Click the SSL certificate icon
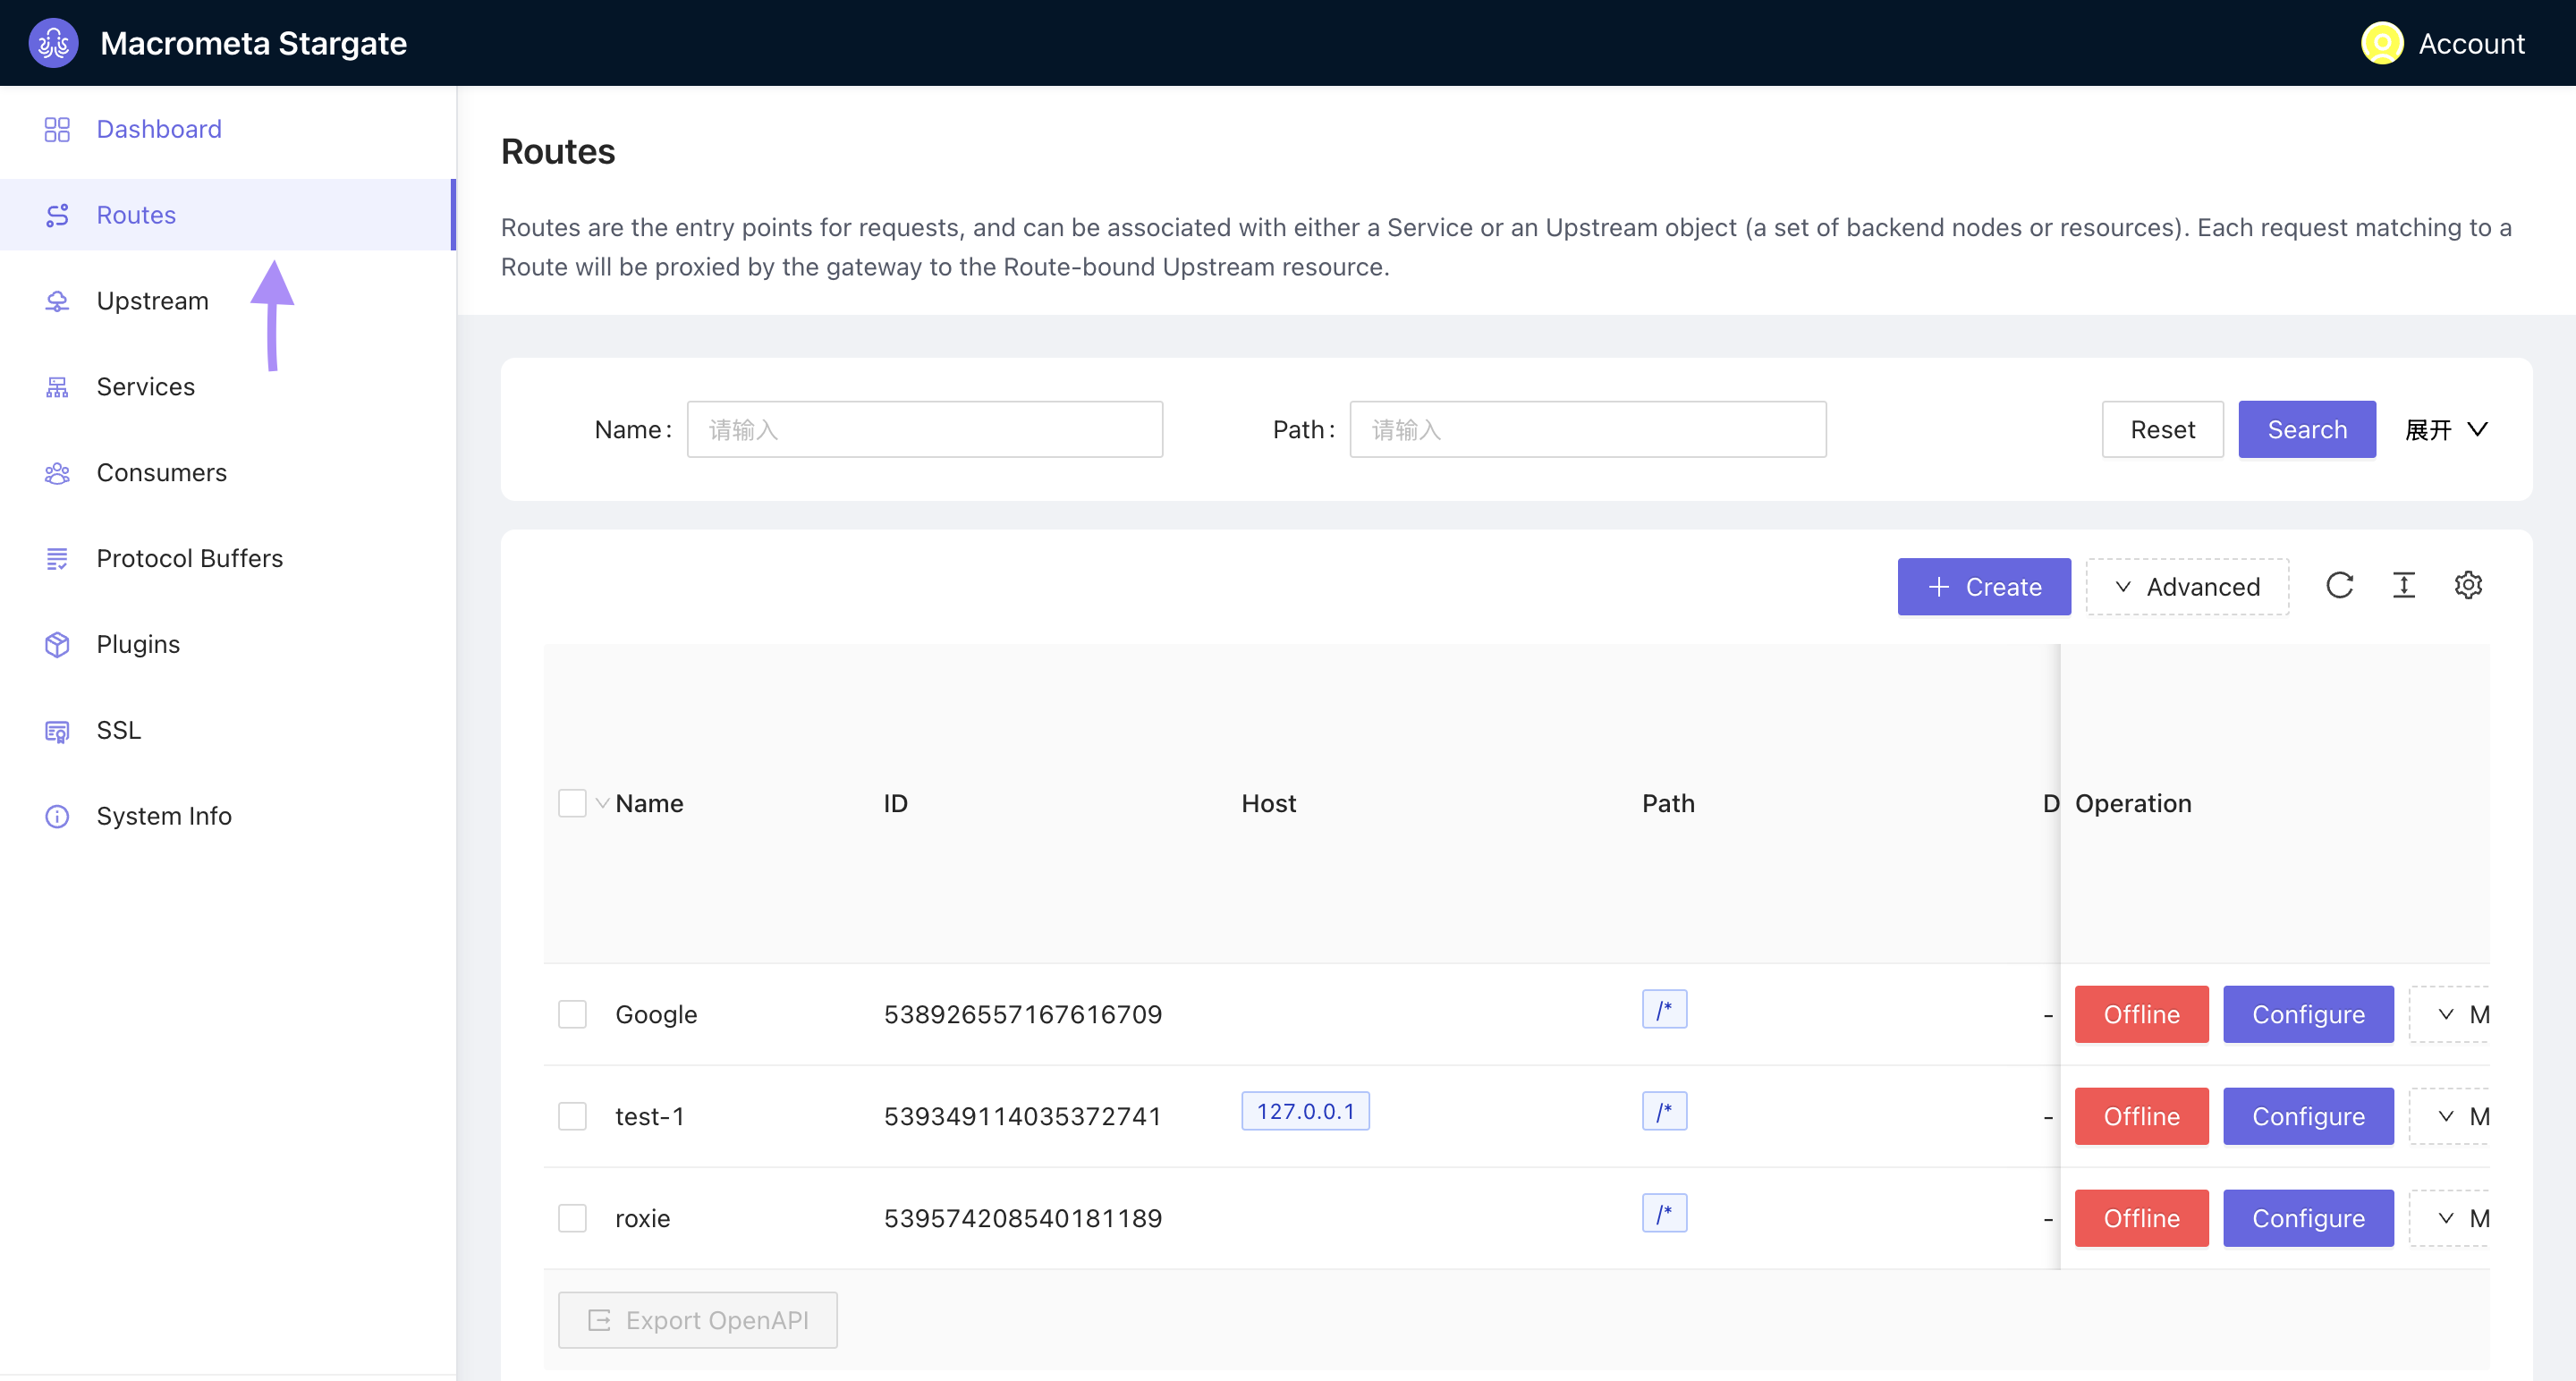 click(57, 730)
